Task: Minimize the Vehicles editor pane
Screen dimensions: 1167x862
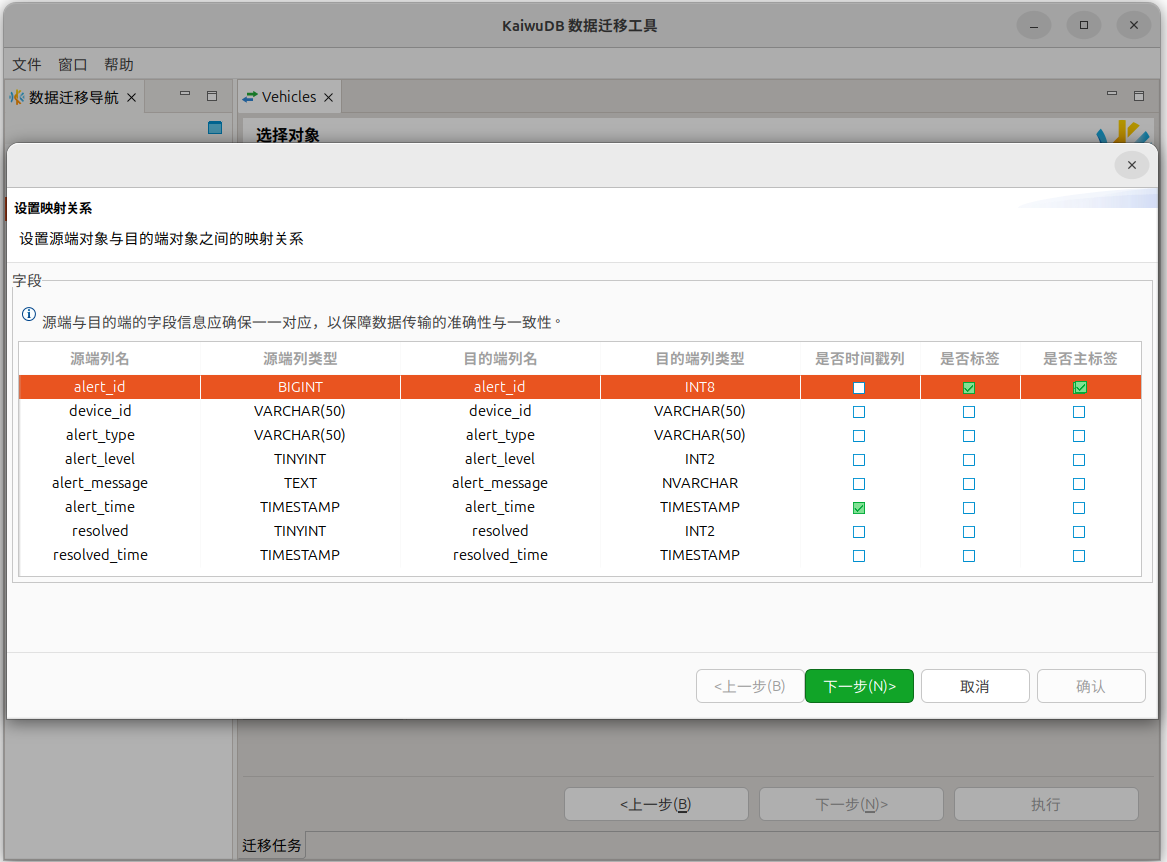Action: point(1112,95)
